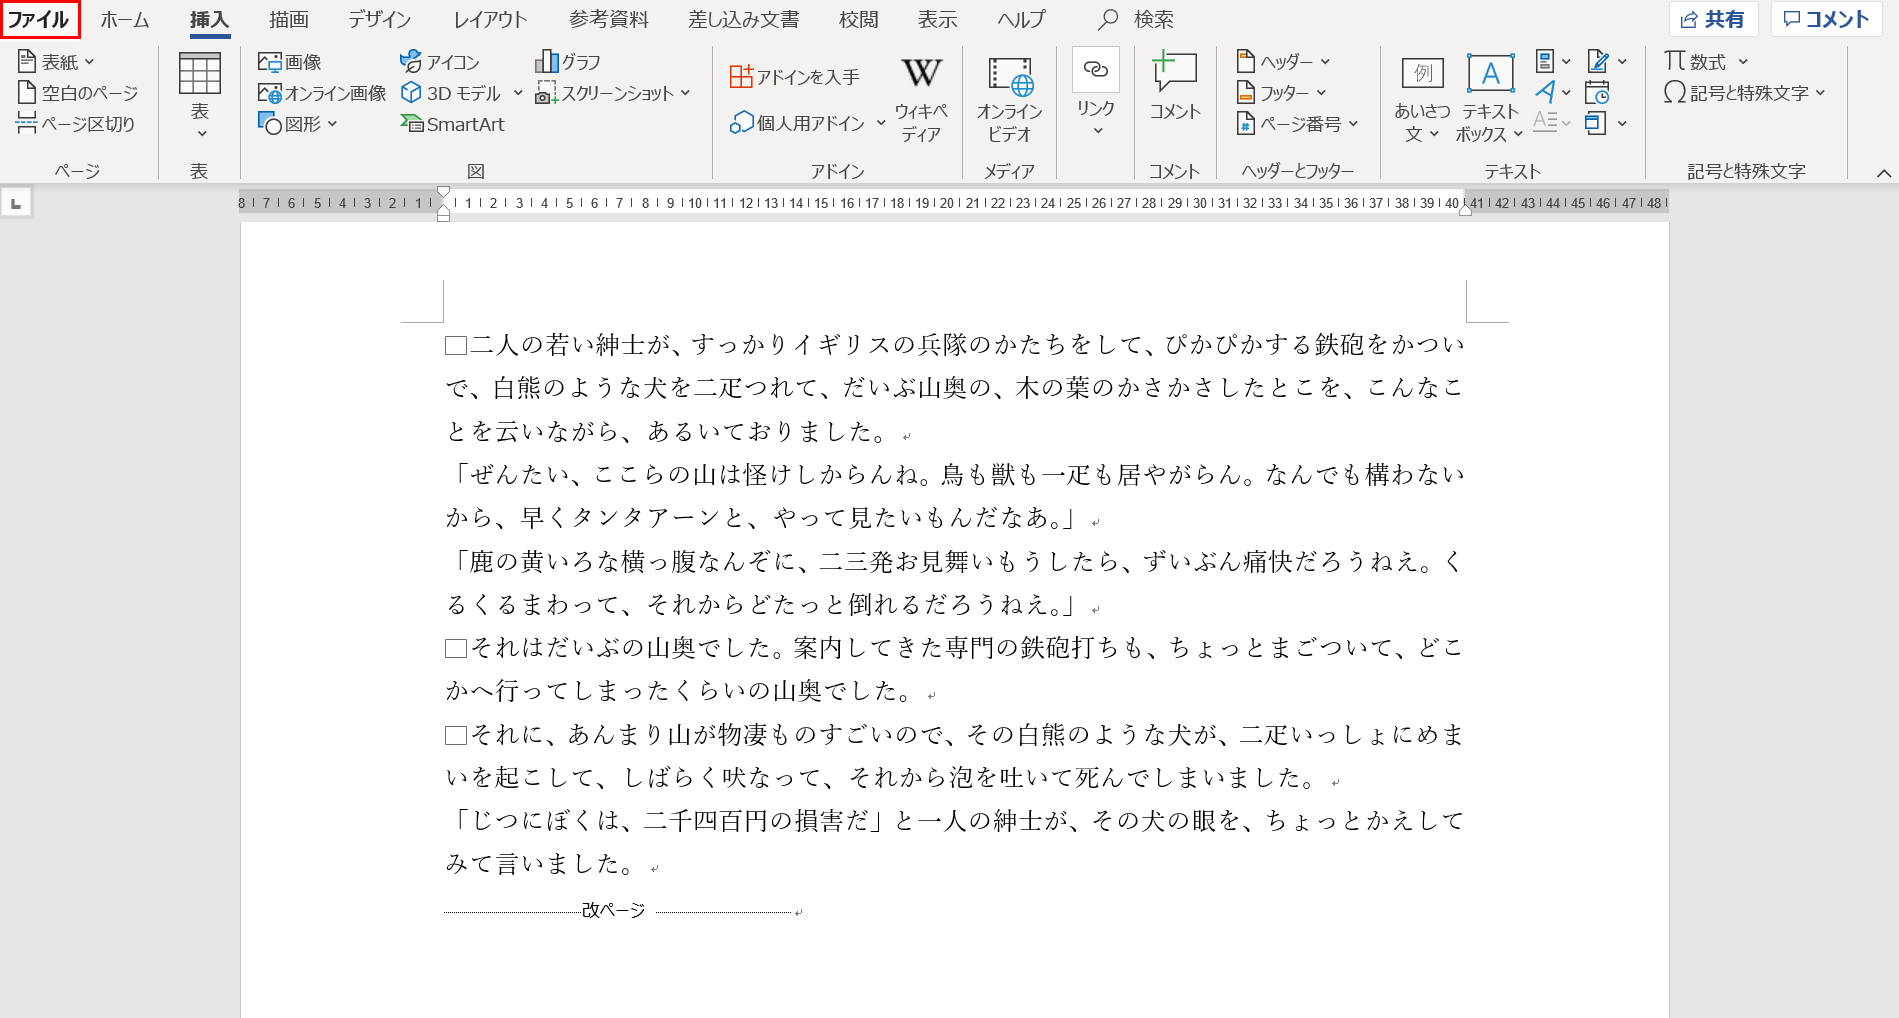Insert an online picture (オンライン画像)
1899x1018 pixels.
322,93
